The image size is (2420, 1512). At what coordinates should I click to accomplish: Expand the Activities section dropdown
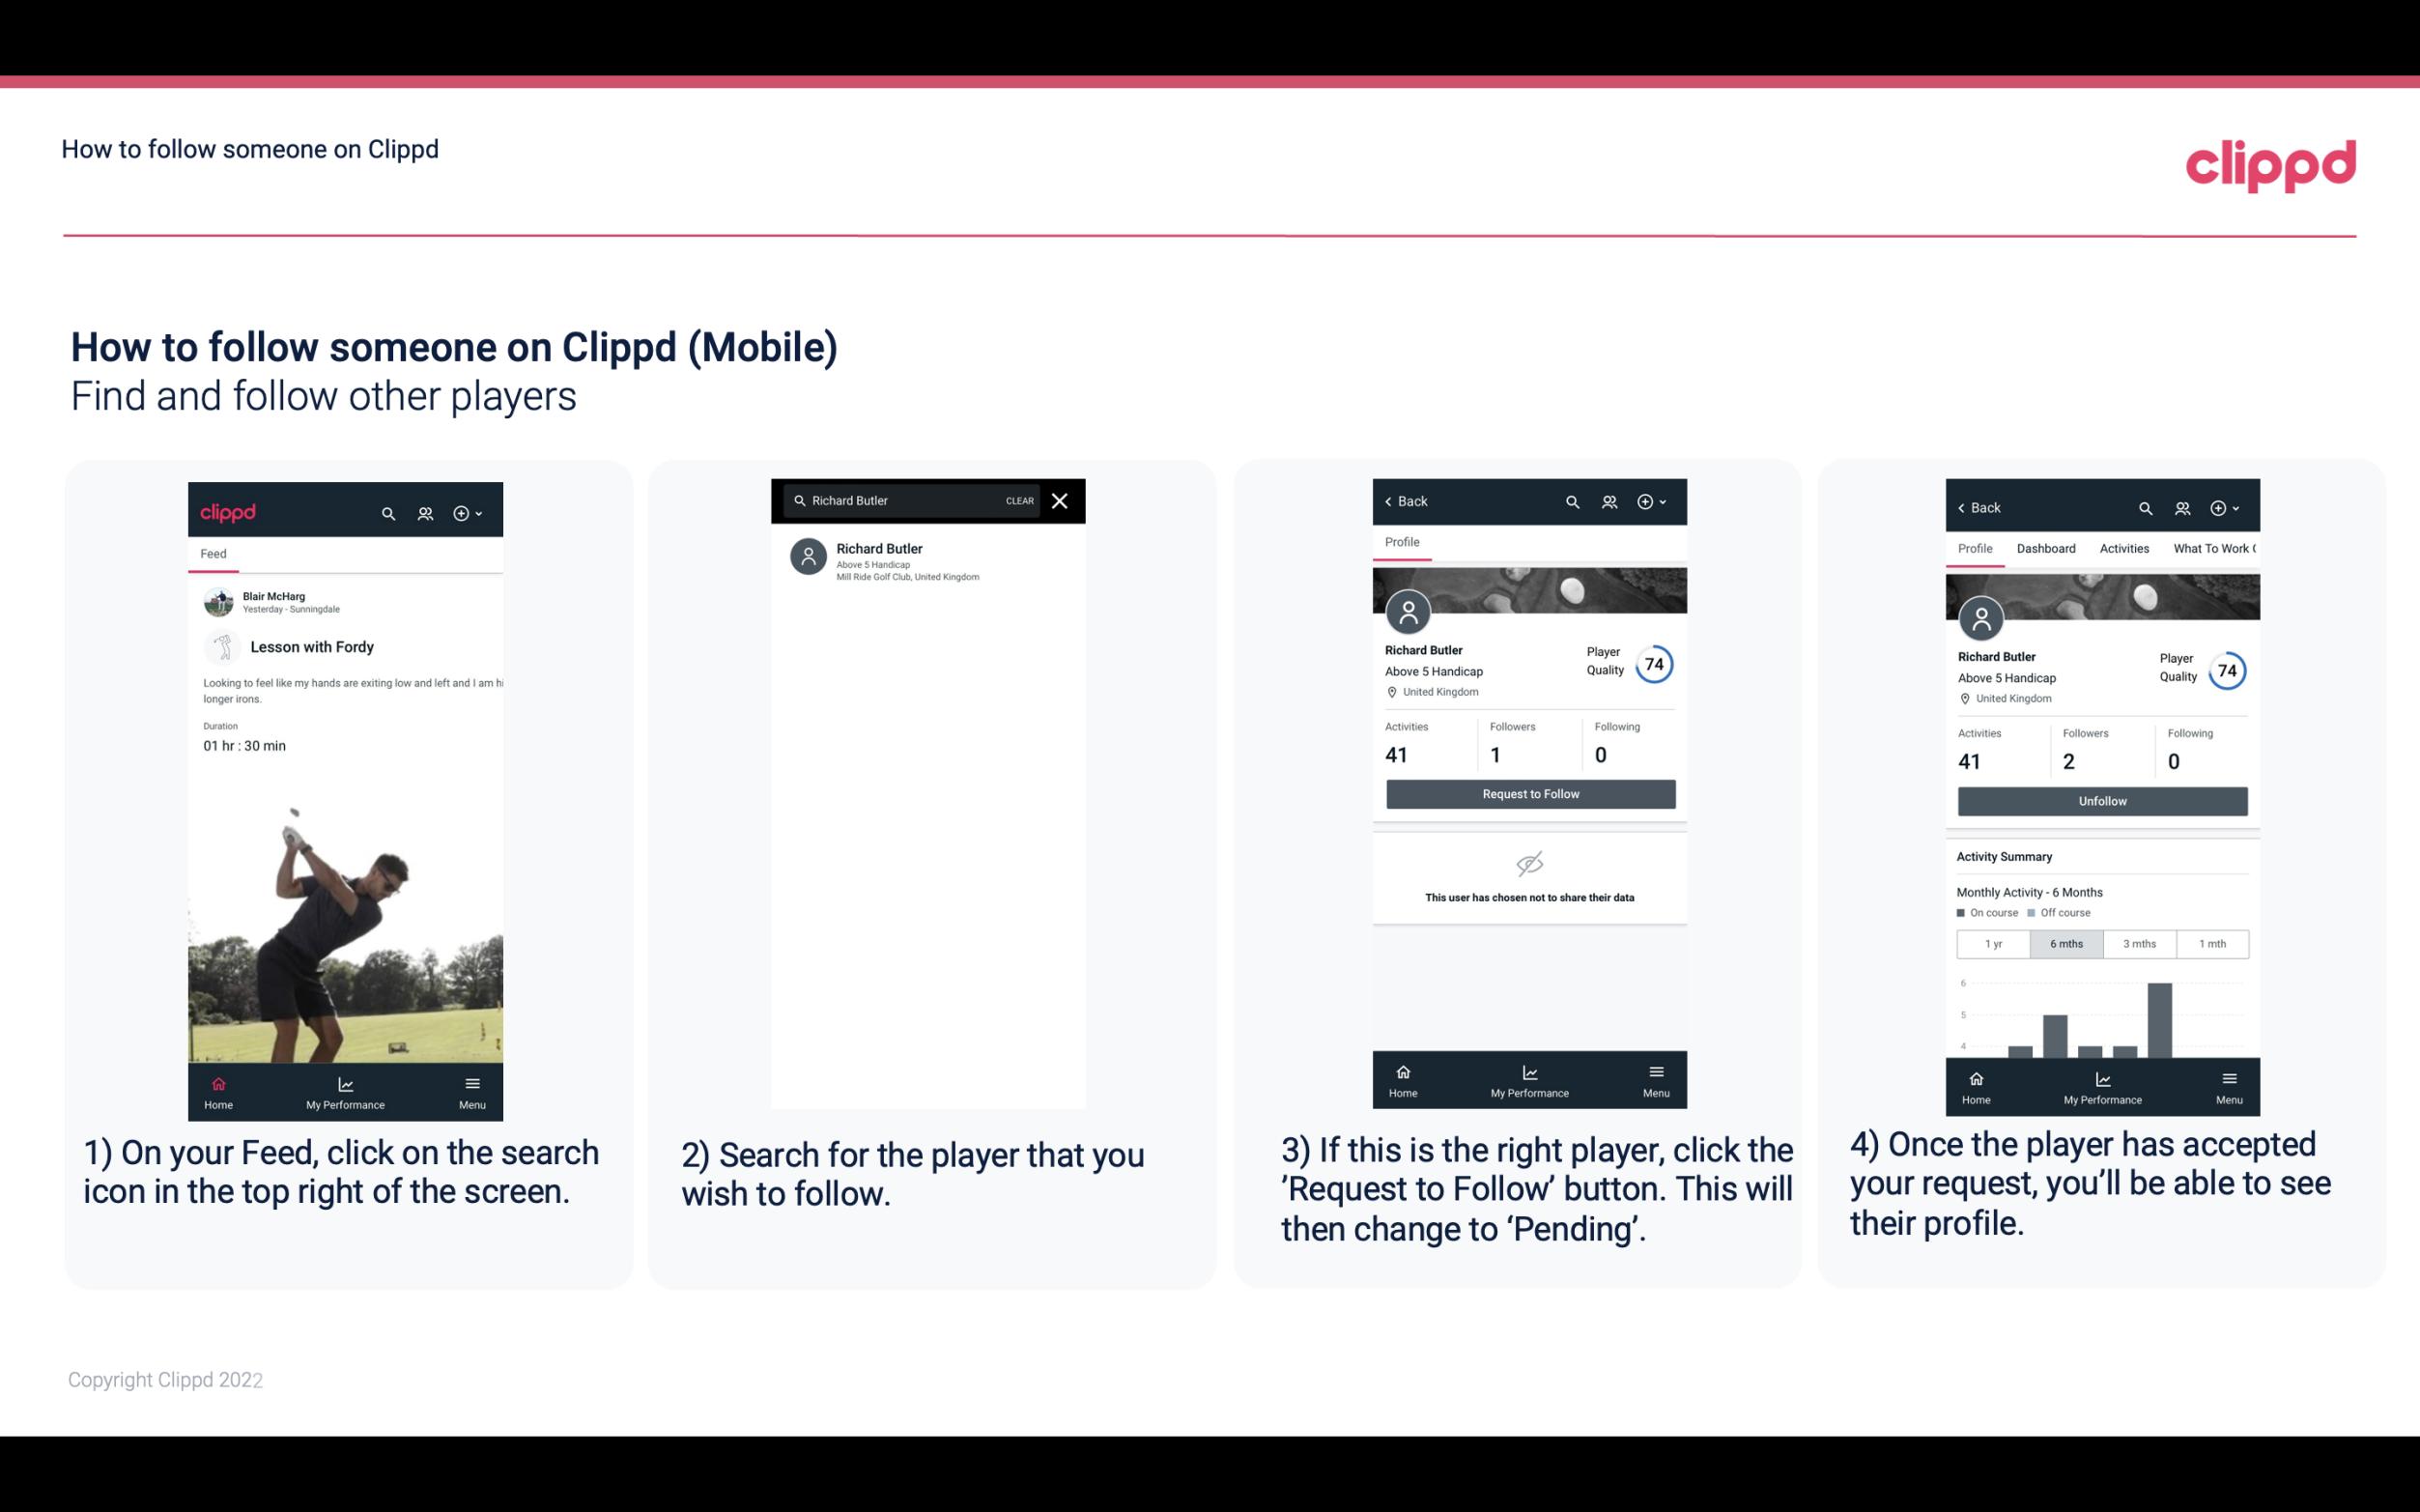point(2124,549)
